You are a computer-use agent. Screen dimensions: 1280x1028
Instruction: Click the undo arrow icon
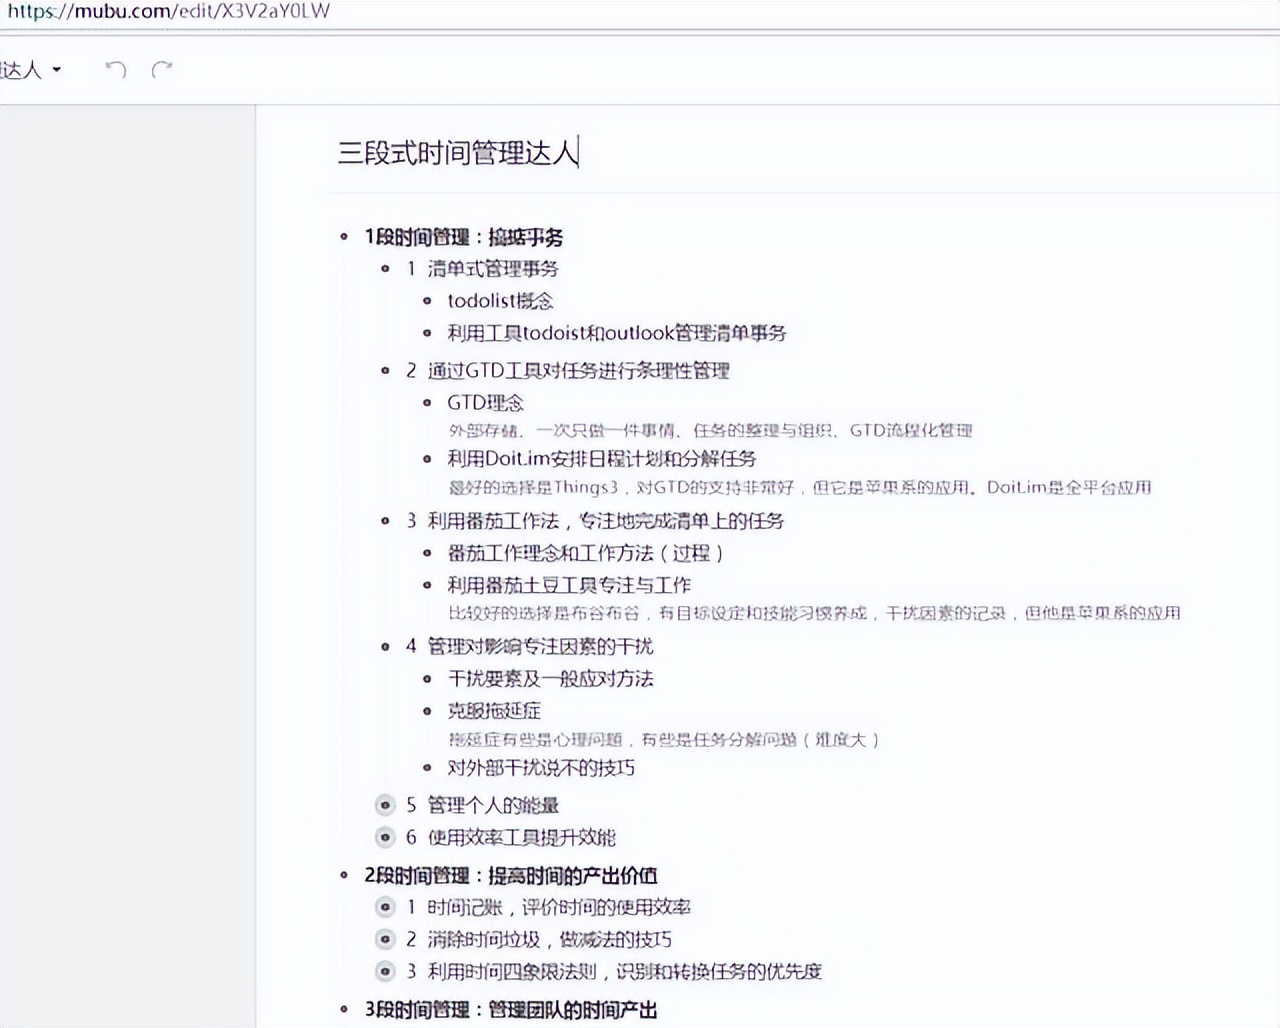115,70
